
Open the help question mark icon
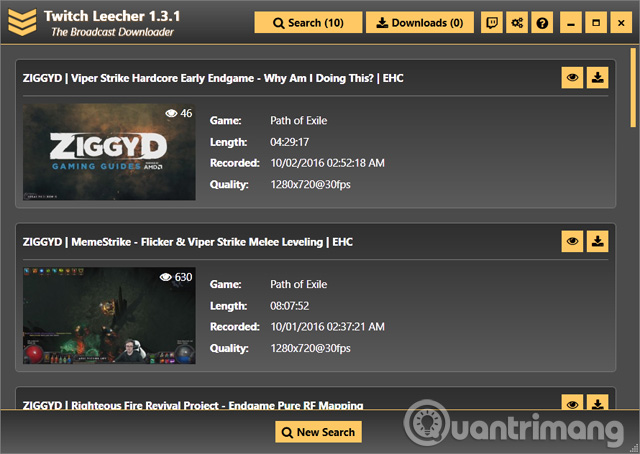[x=542, y=22]
